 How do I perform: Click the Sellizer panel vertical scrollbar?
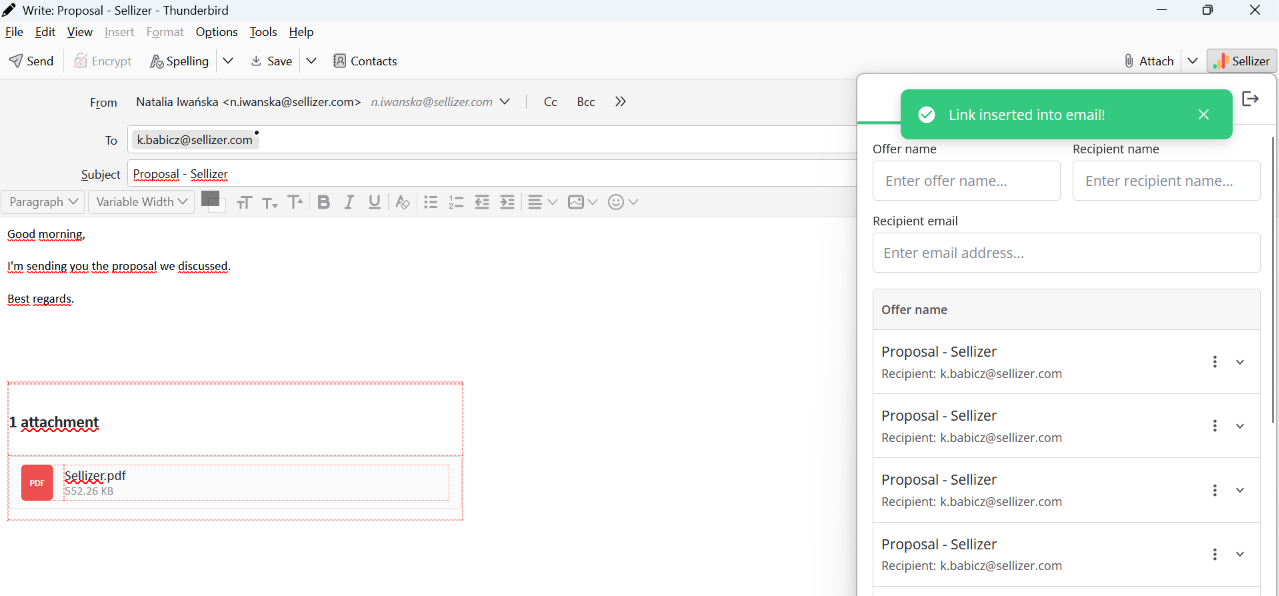(1273, 280)
